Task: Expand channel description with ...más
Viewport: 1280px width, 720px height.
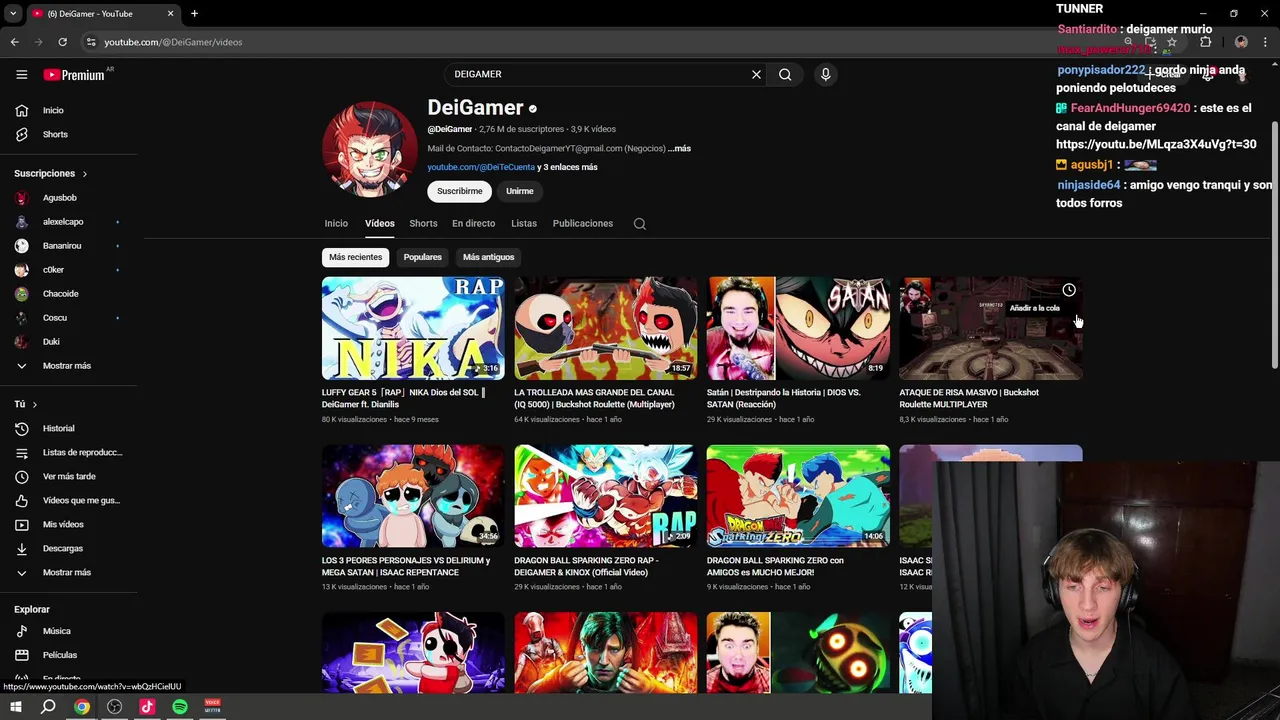Action: 680,148
